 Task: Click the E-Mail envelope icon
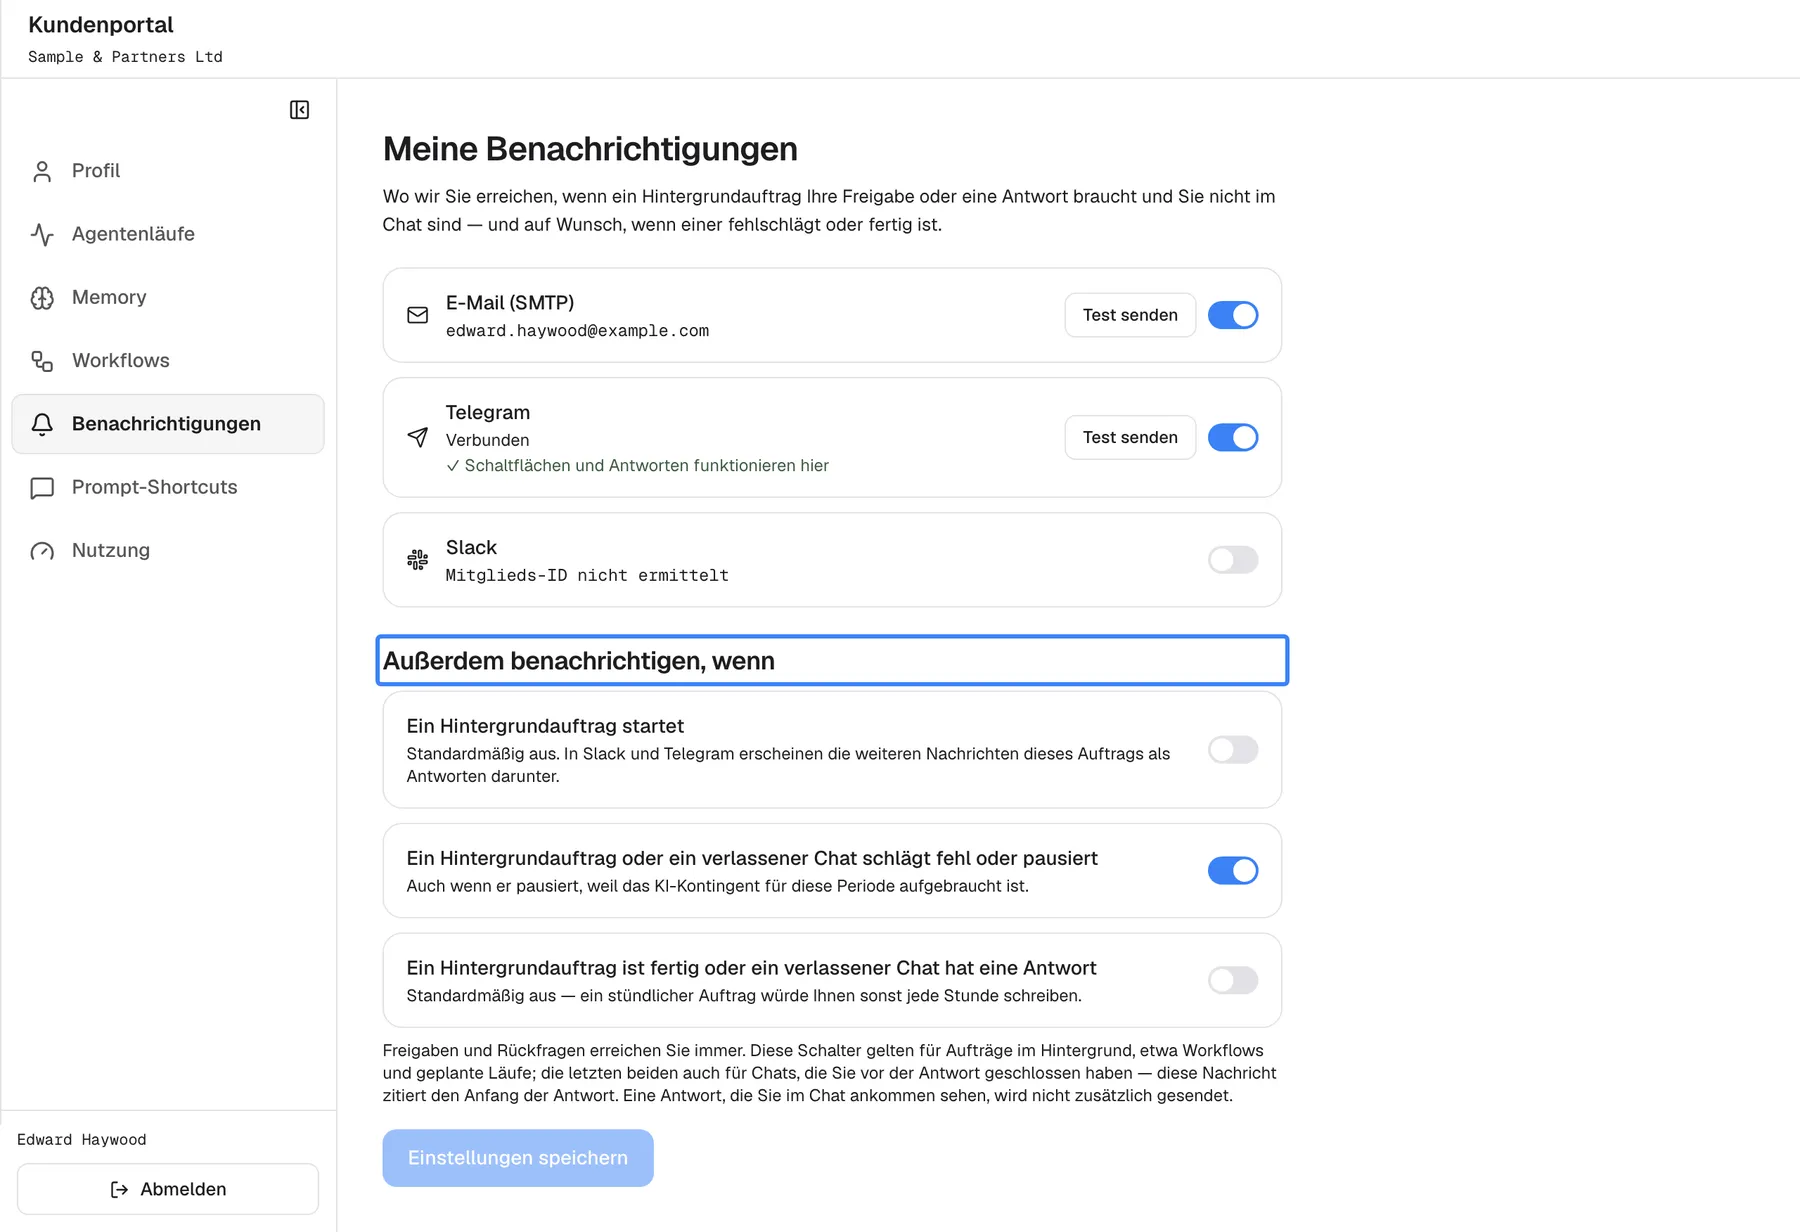pos(418,315)
